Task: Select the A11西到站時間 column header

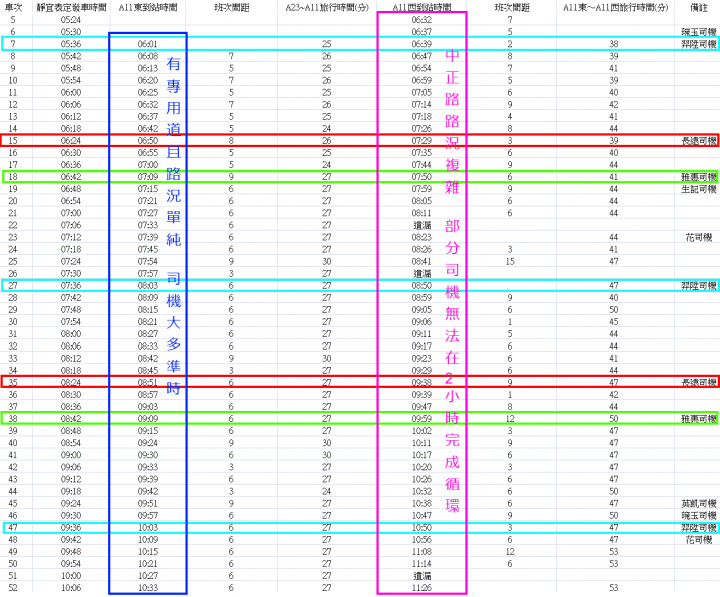Action: 422,8
